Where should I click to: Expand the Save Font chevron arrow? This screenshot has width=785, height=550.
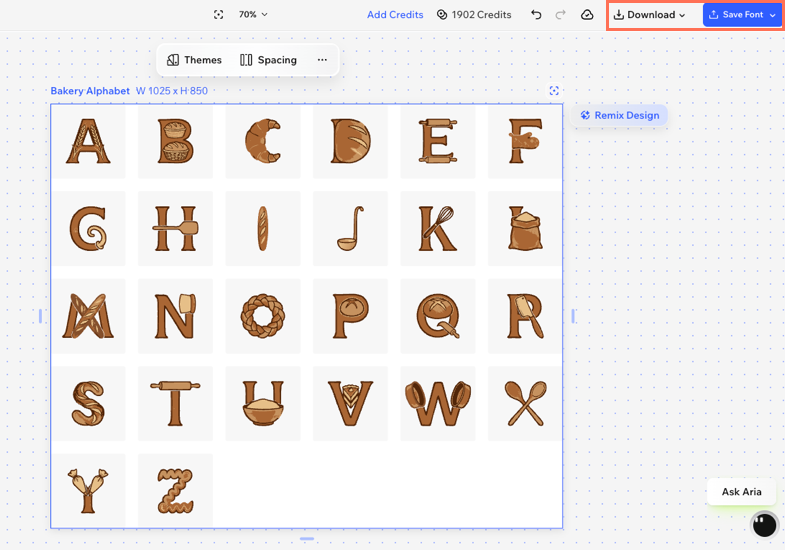point(773,15)
